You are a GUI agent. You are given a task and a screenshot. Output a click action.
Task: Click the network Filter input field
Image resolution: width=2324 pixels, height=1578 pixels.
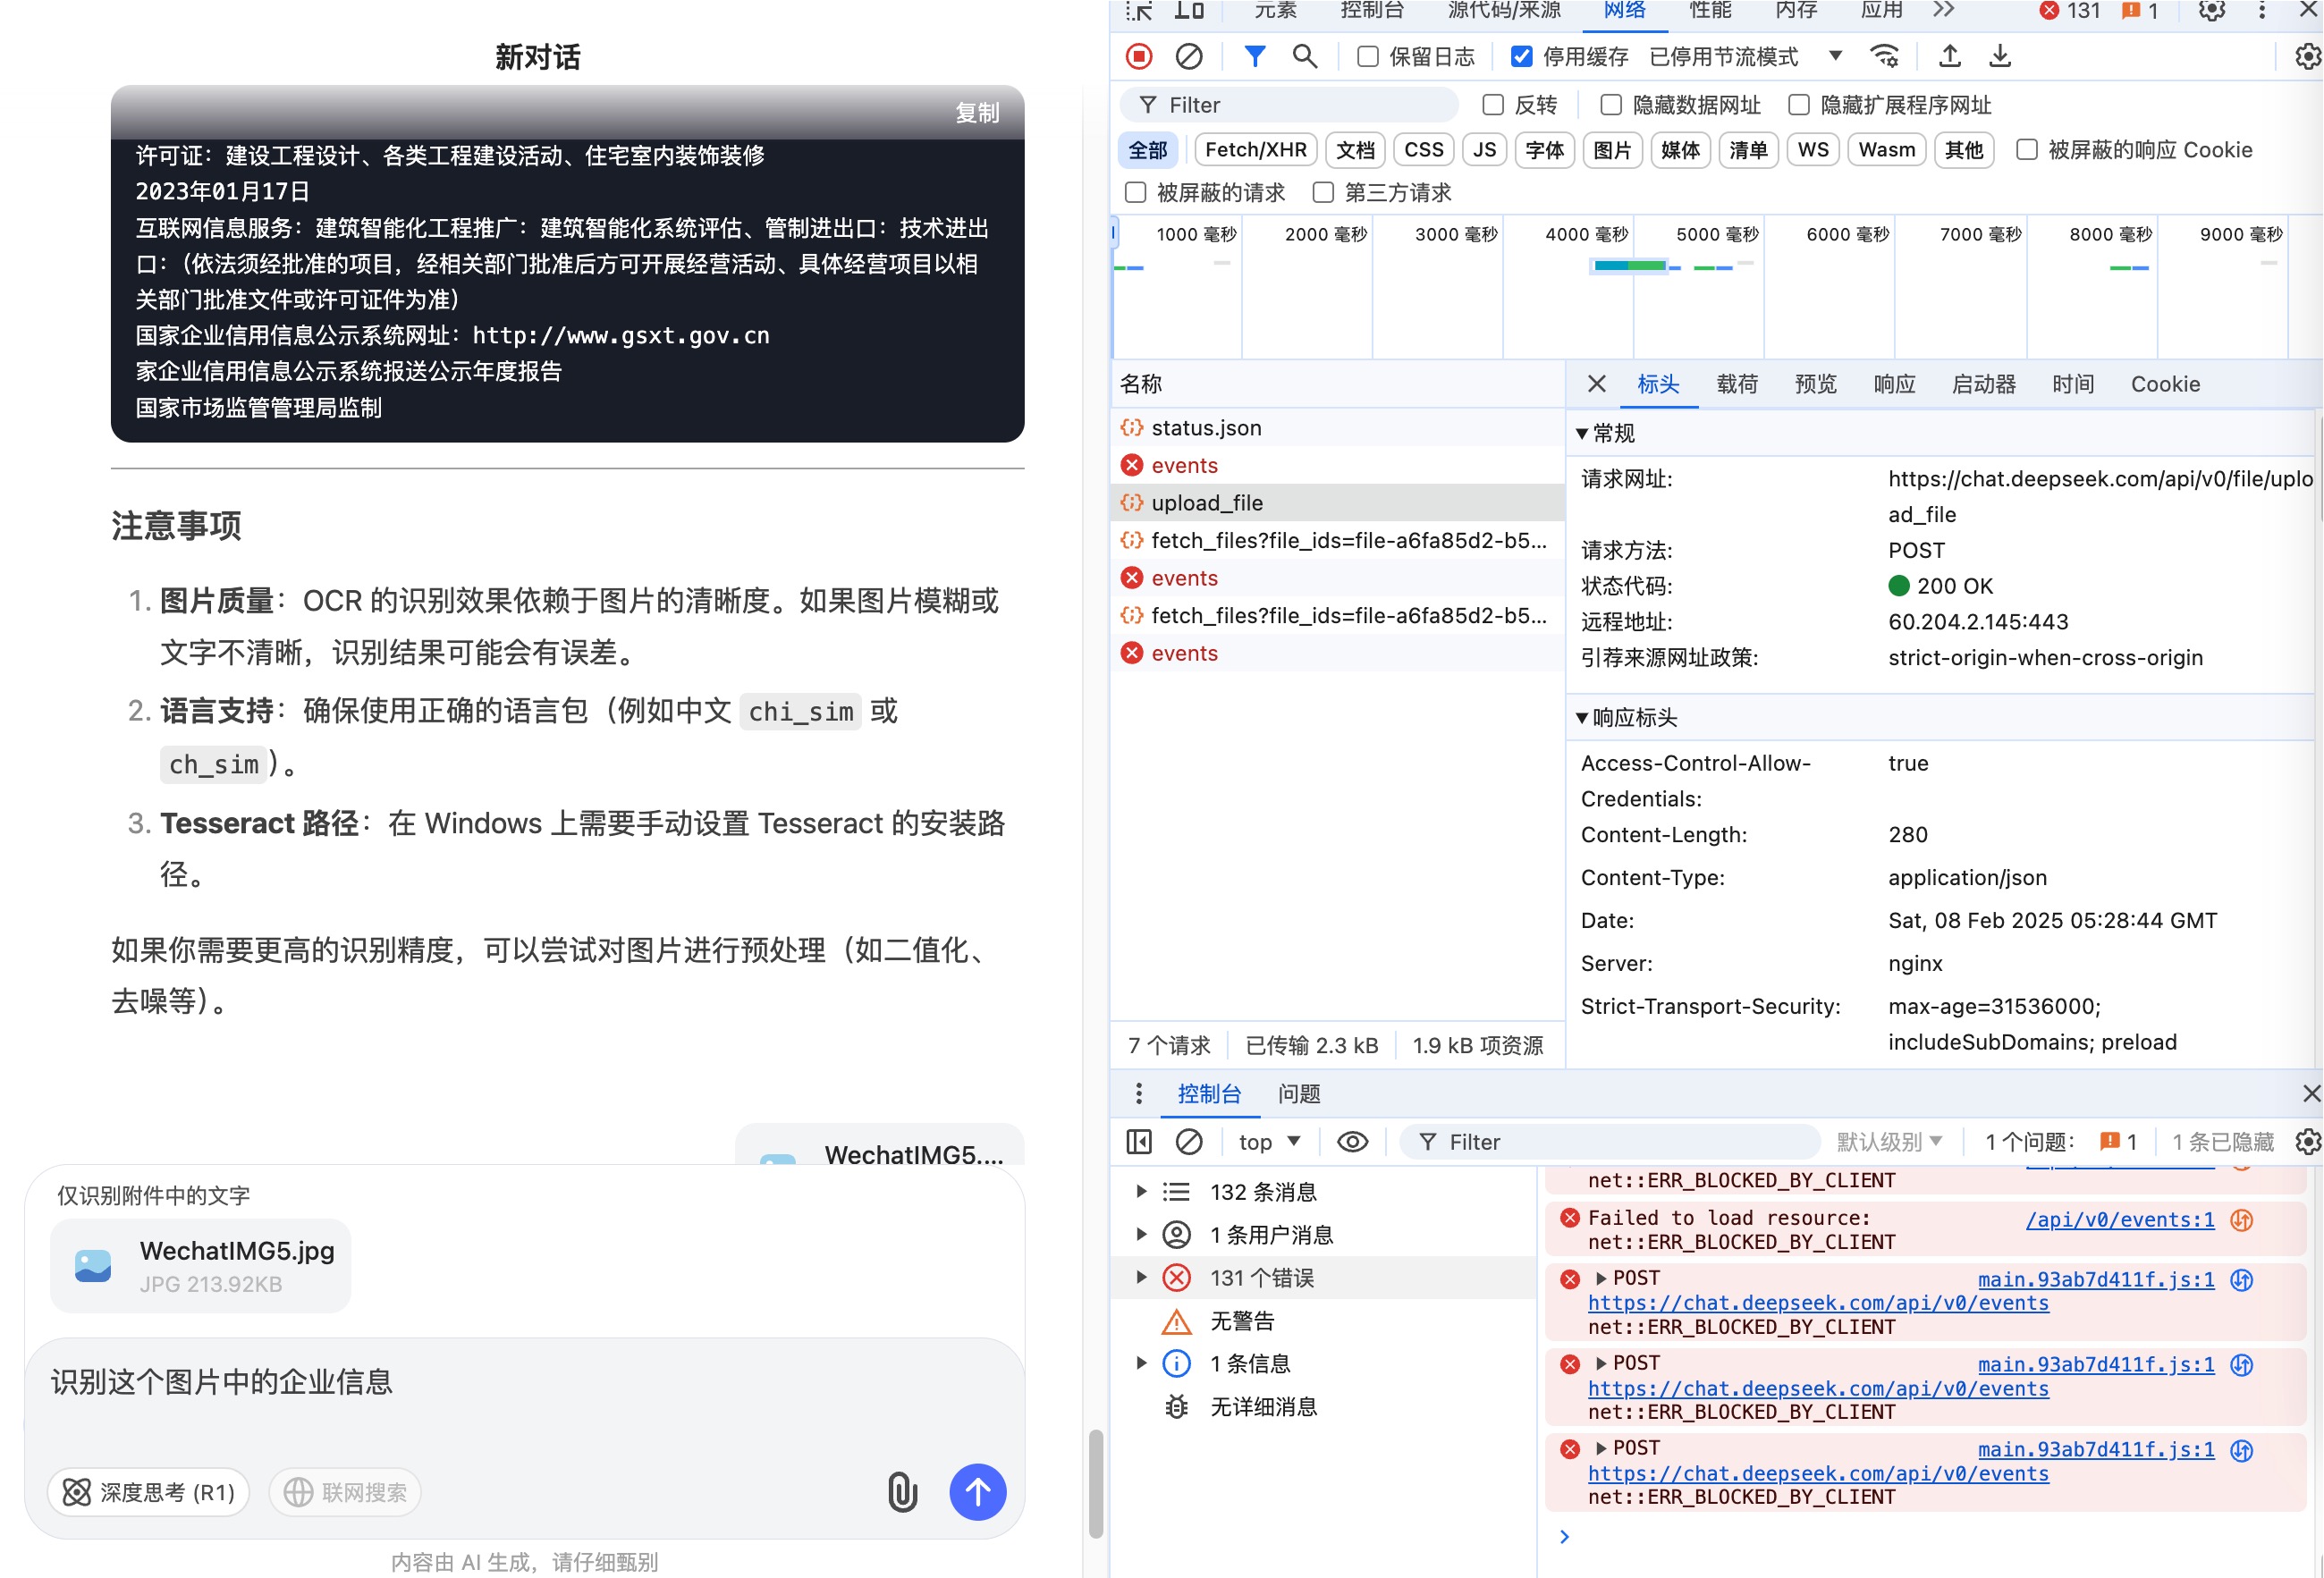coord(1290,105)
